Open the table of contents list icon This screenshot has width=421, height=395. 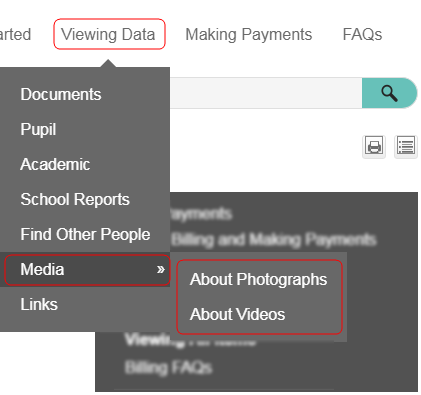tap(406, 146)
